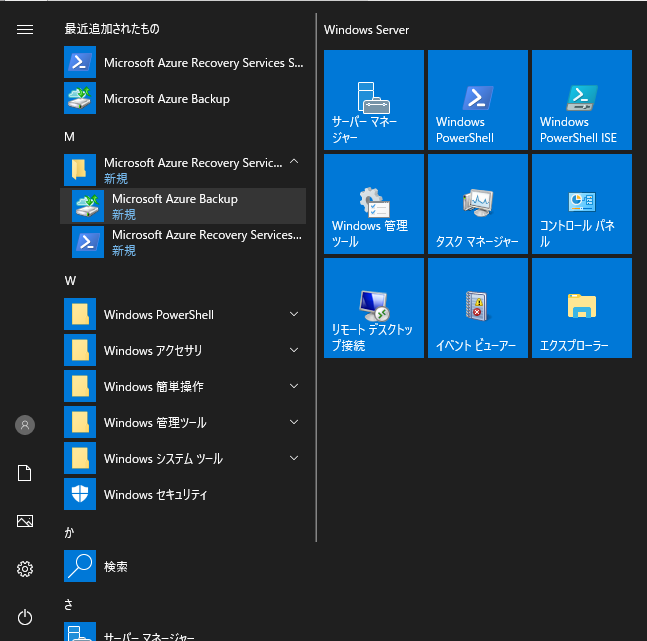Expand the Windows 簡単操作 folder
This screenshot has height=641, width=647.
[185, 386]
